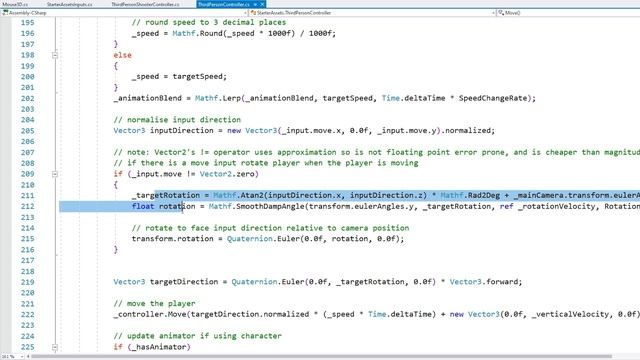The width and height of the screenshot is (640, 360).
Task: Click '_animationBlend' at the start of line 202
Action: tap(147, 98)
